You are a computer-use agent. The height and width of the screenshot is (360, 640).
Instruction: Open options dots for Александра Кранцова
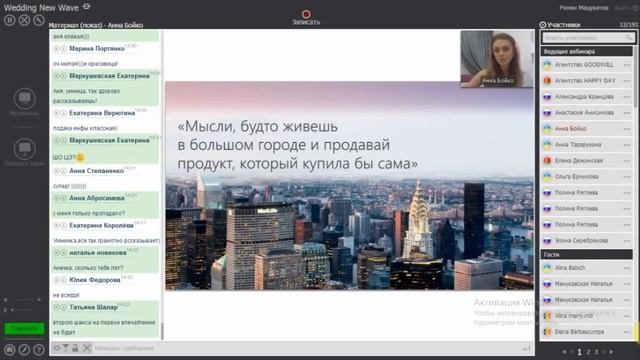click(x=627, y=97)
